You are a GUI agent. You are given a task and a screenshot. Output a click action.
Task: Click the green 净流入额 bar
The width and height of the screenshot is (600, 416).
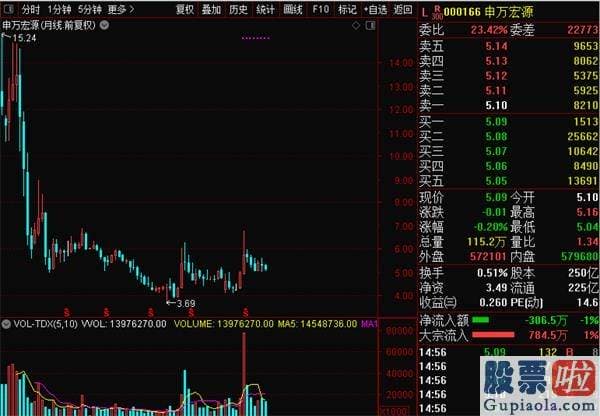click(481, 320)
